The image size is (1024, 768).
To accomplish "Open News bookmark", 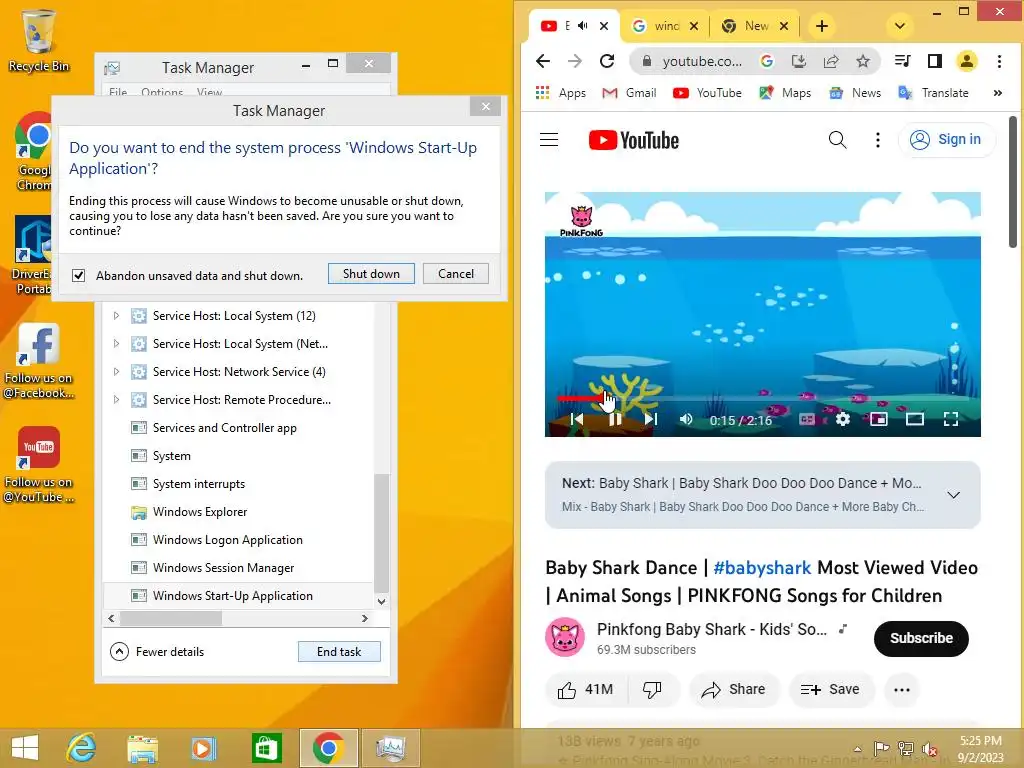I will coord(855,93).
